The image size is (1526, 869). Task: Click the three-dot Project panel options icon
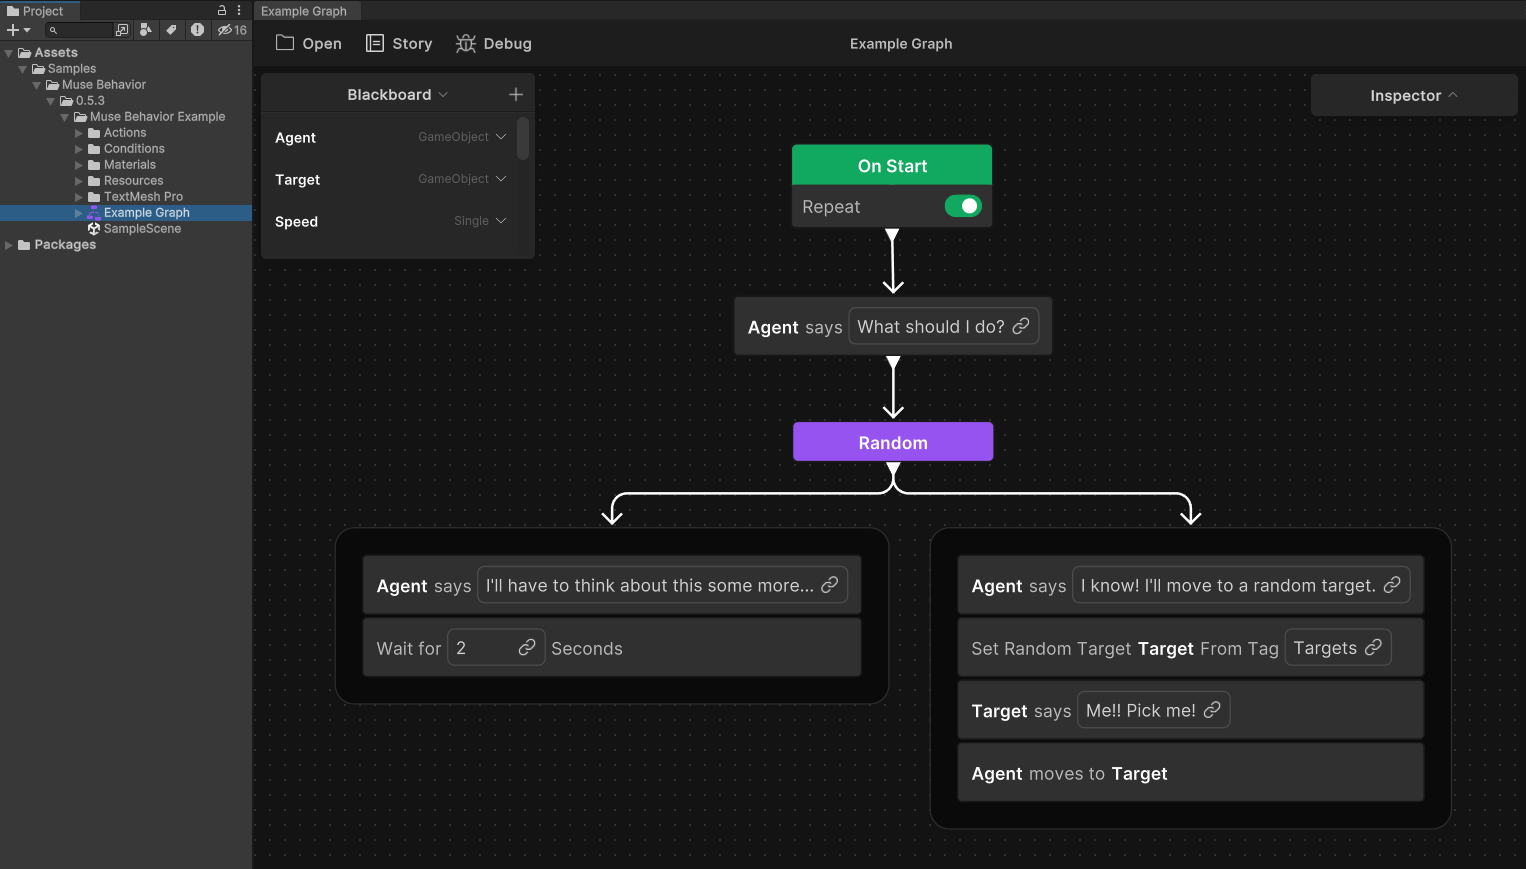(x=239, y=10)
